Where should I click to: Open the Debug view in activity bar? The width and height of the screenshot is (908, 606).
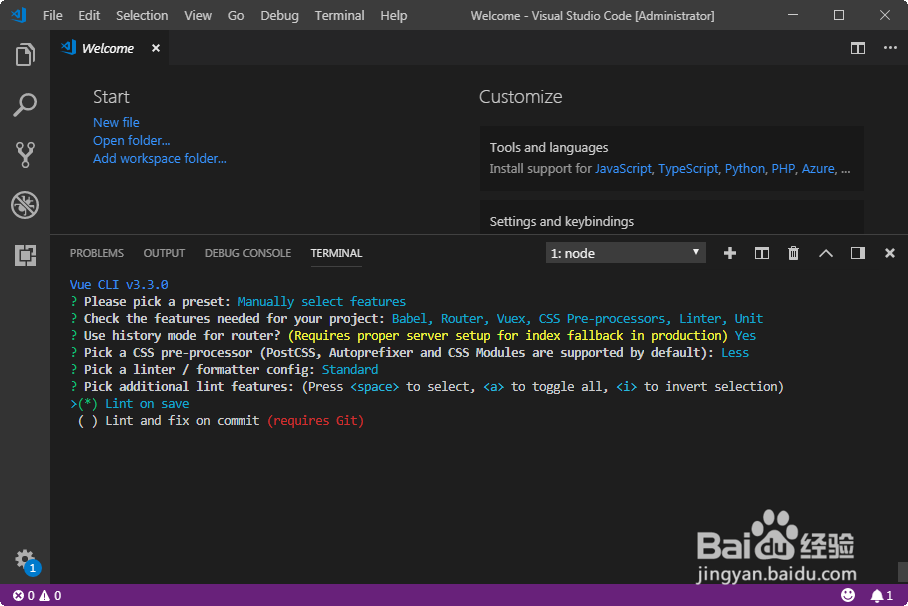coord(25,205)
